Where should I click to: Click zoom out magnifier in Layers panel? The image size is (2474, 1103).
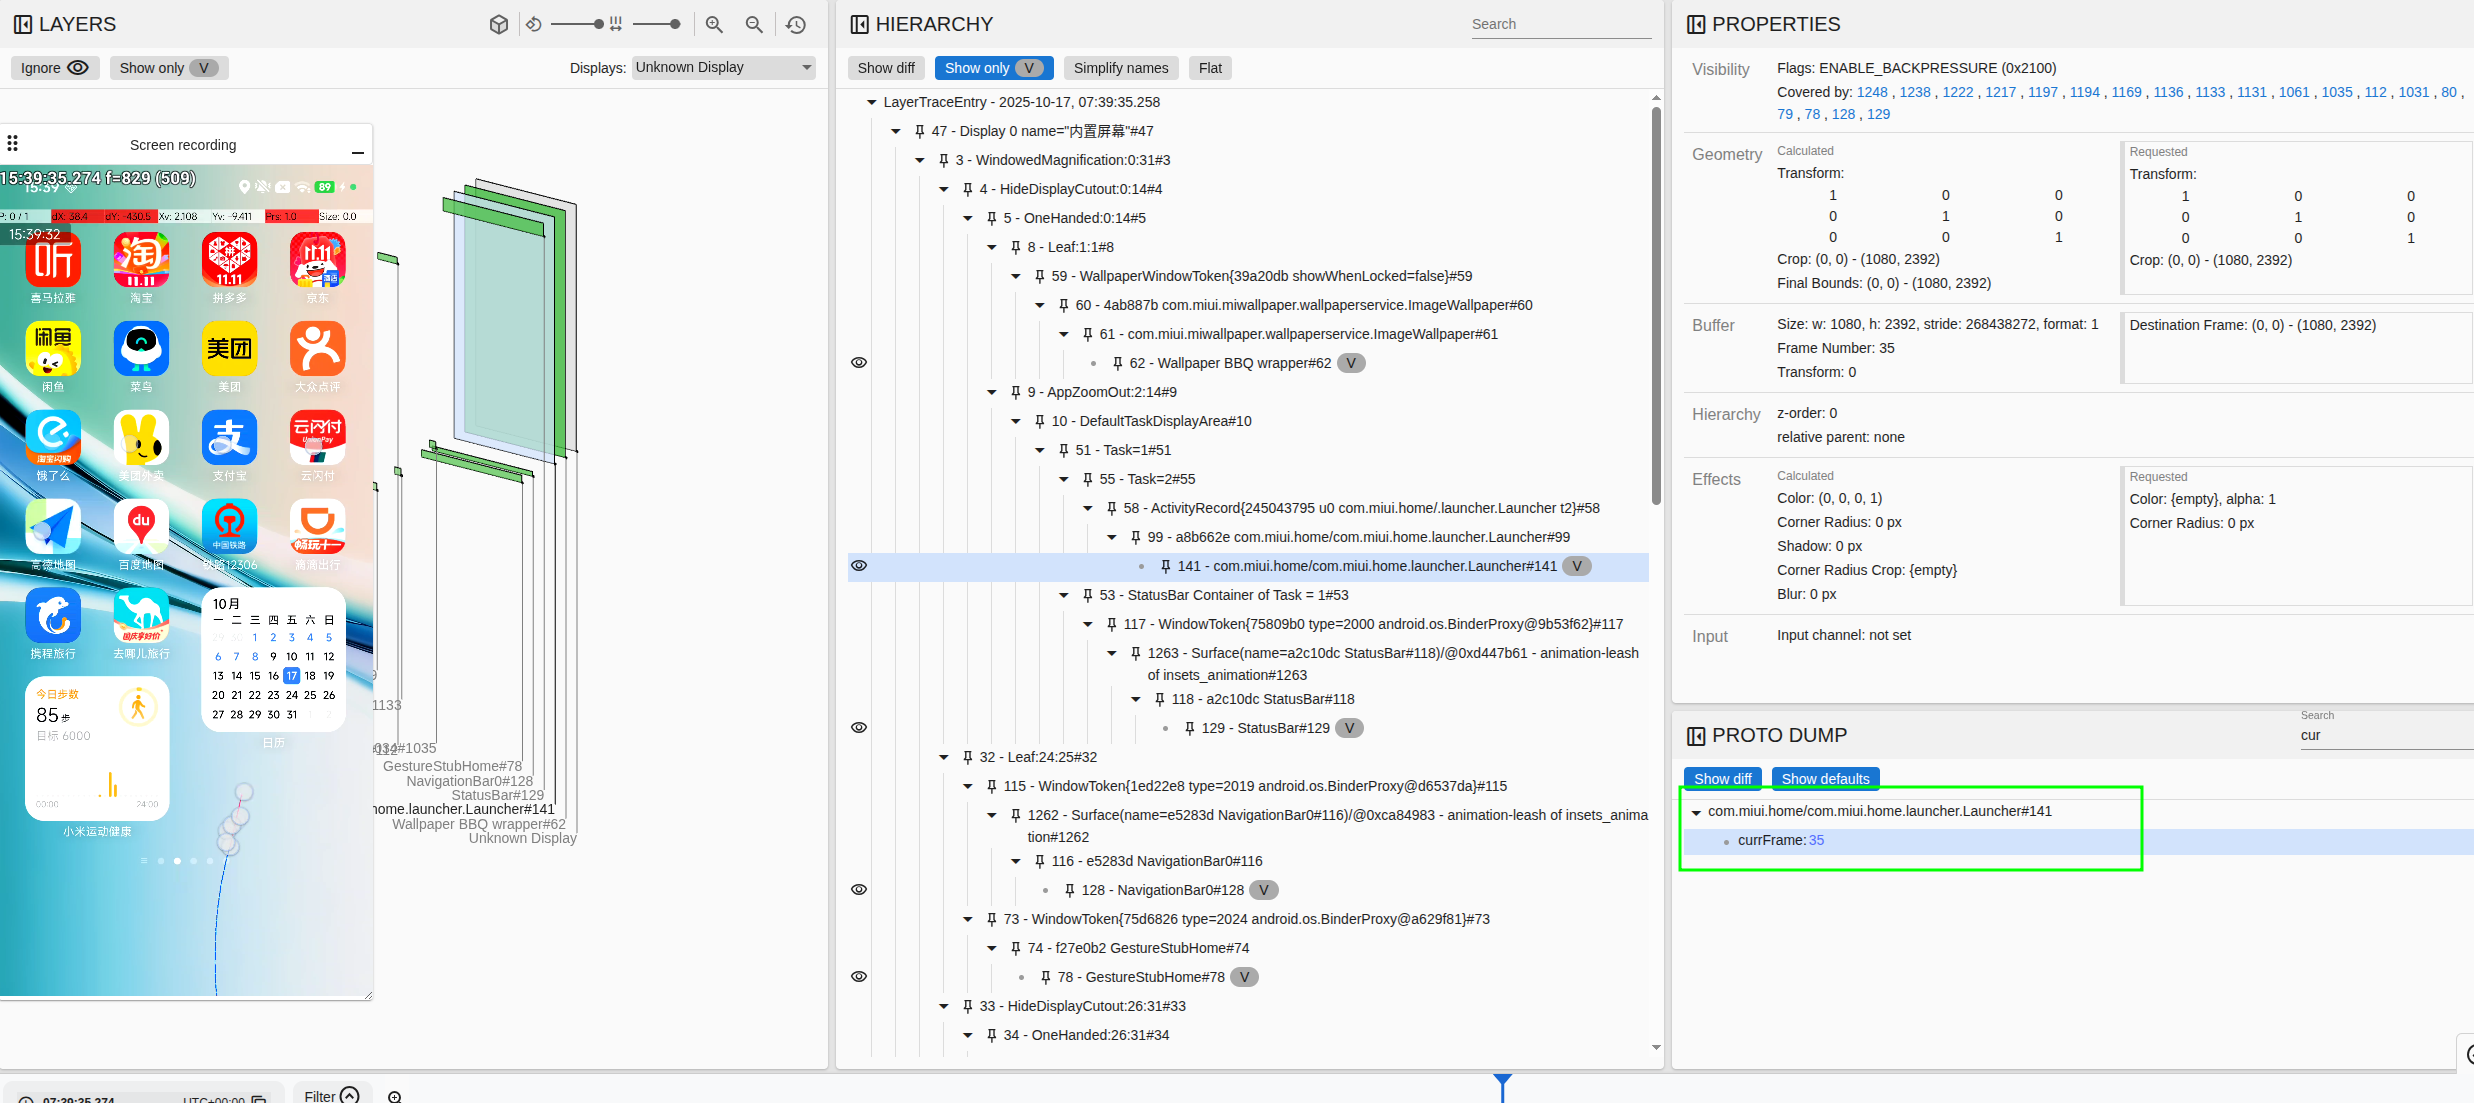pyautogui.click(x=754, y=24)
